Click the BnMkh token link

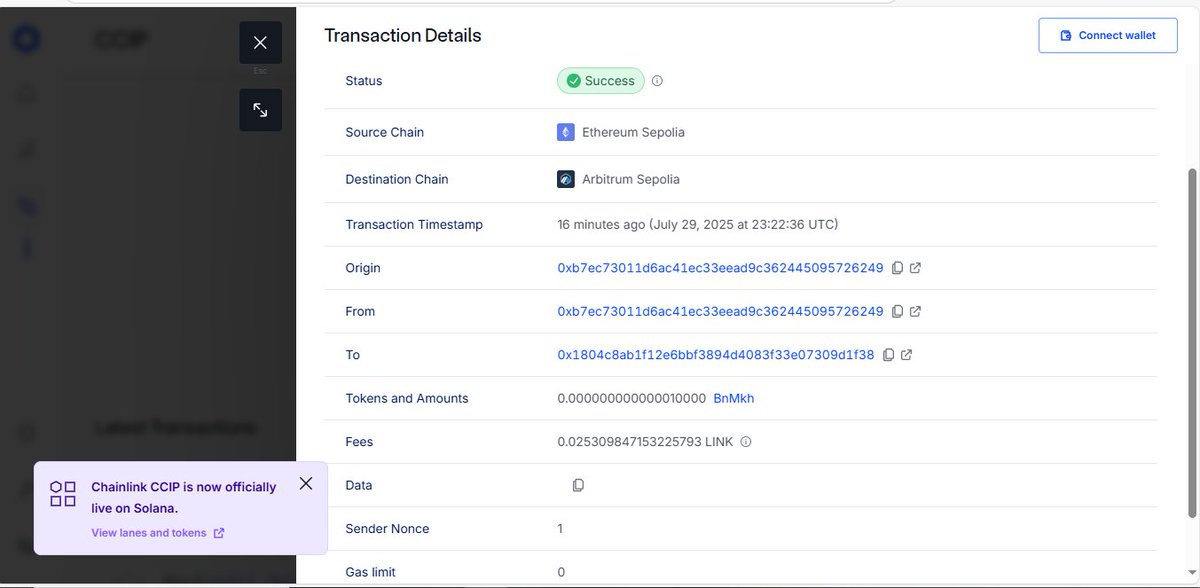pos(734,398)
